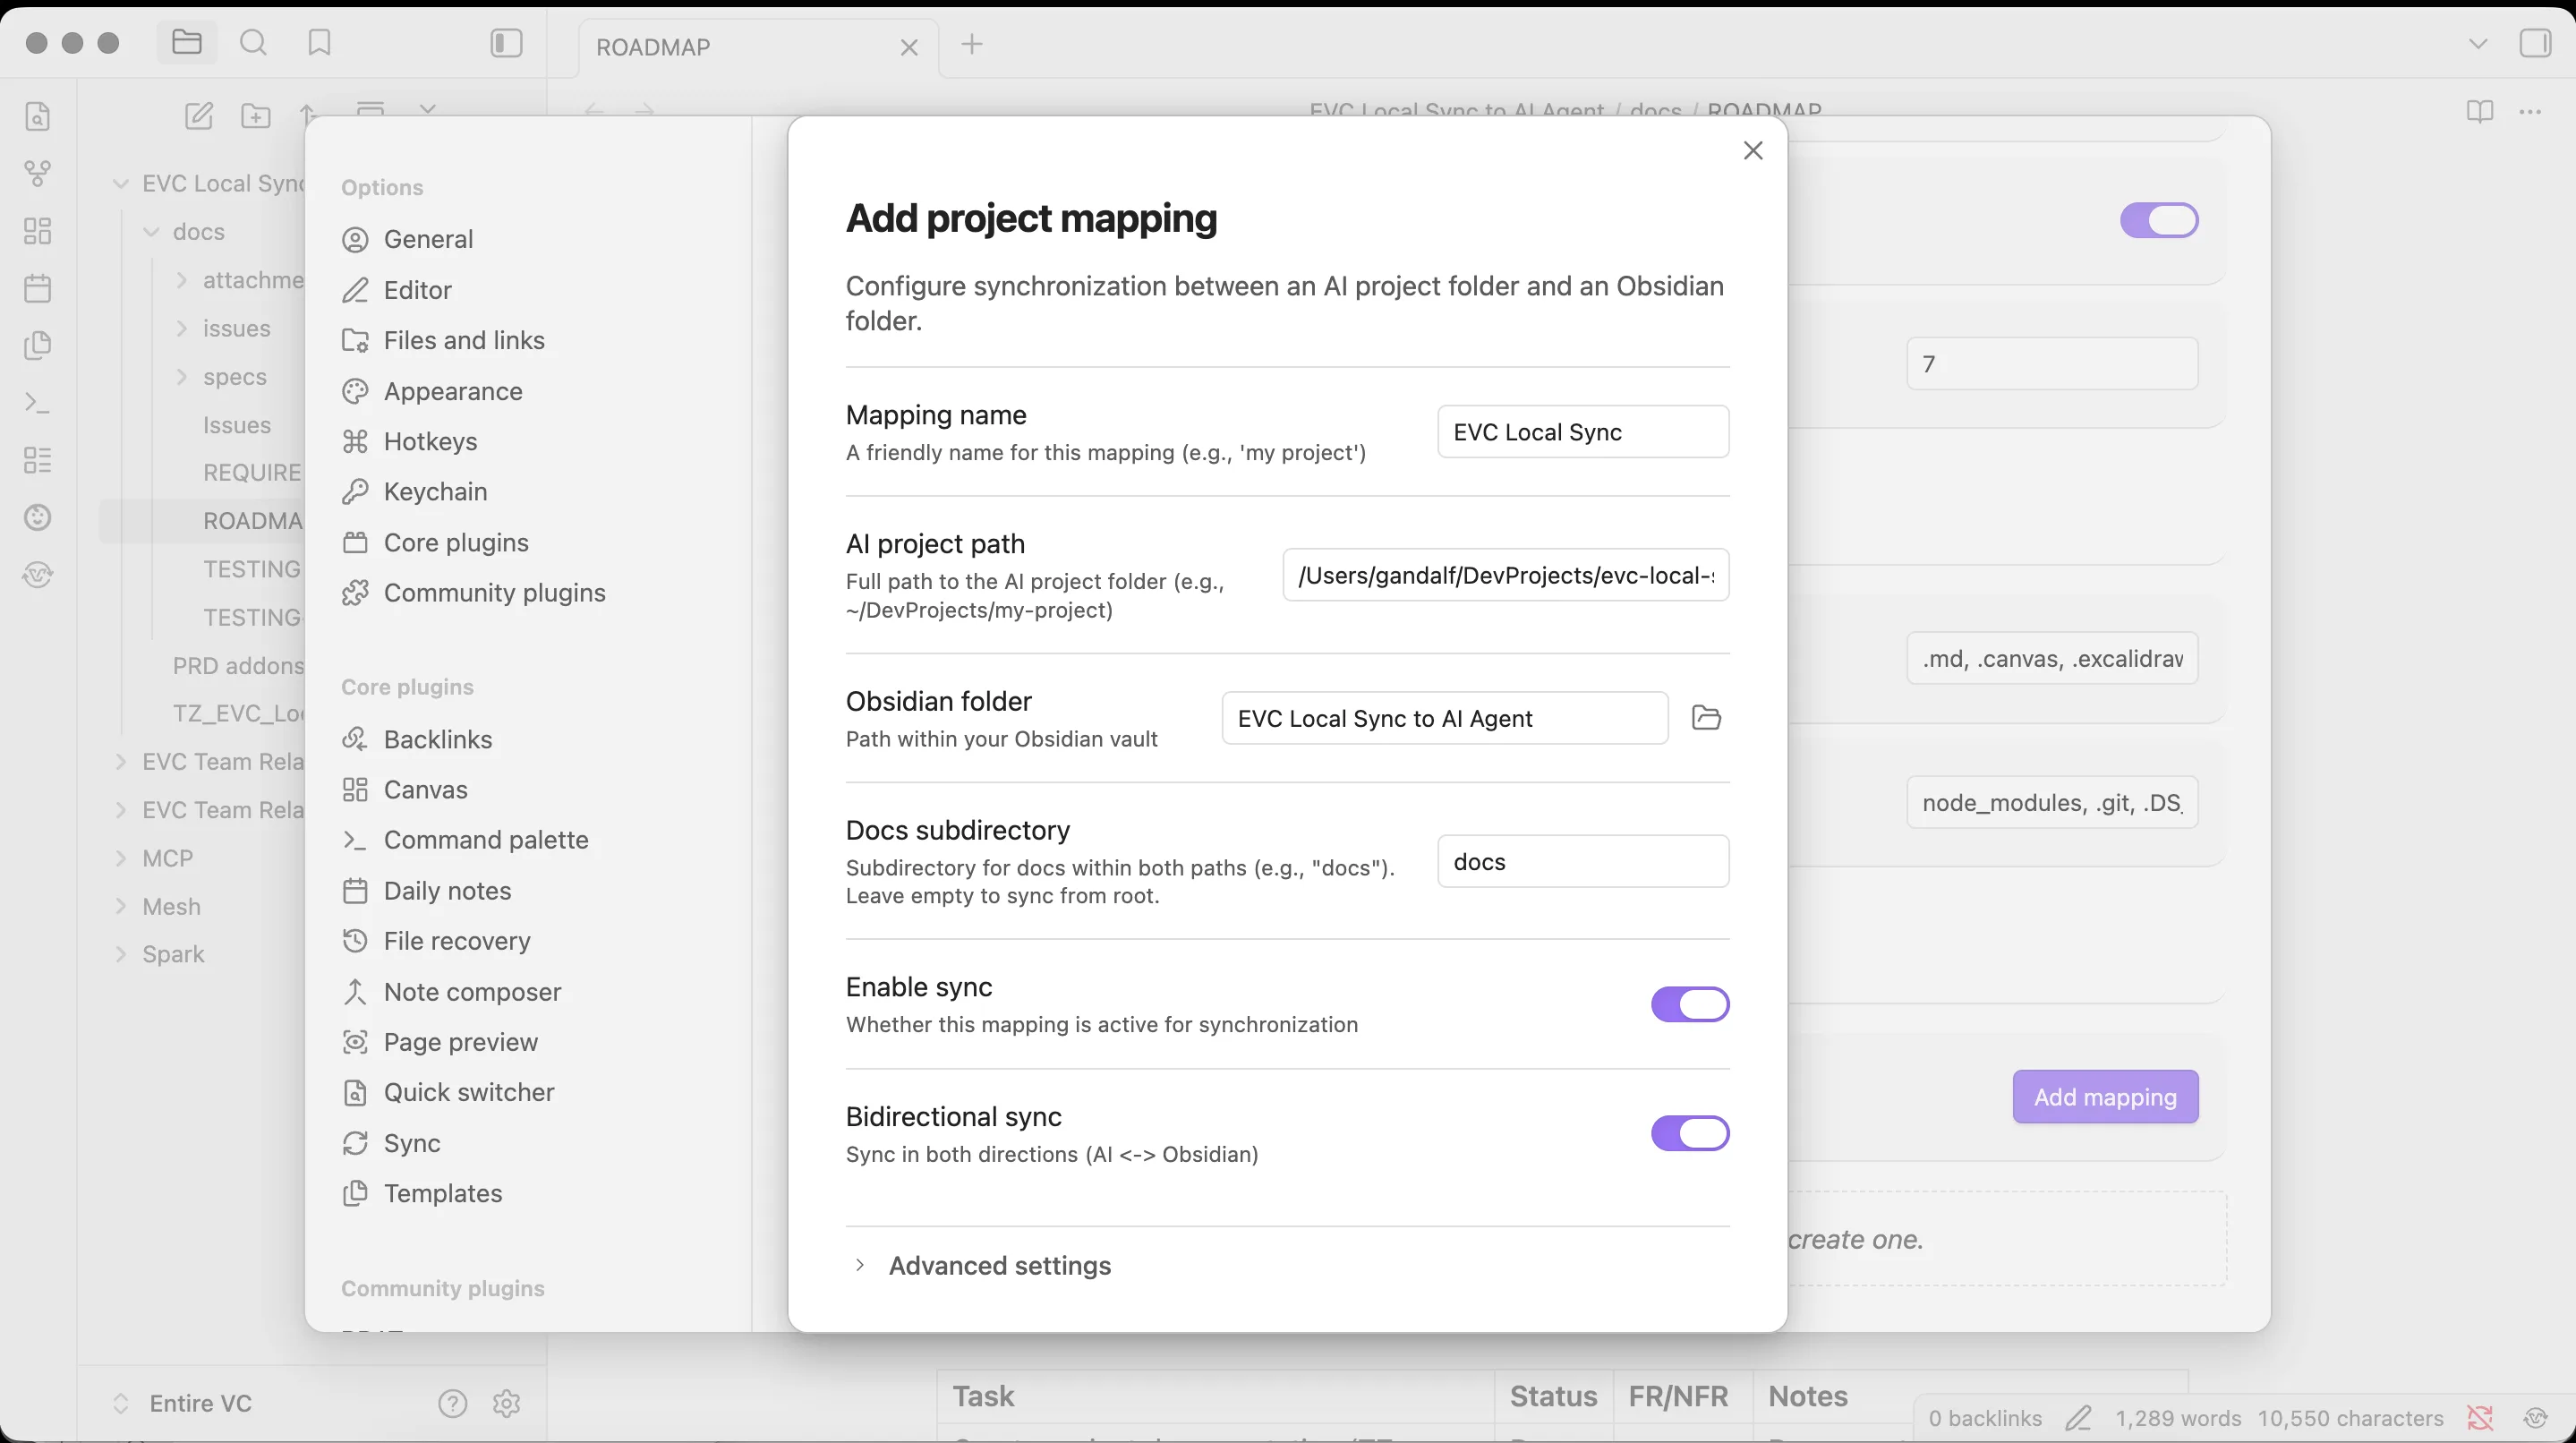Select Community plugins in the Options list

(494, 592)
